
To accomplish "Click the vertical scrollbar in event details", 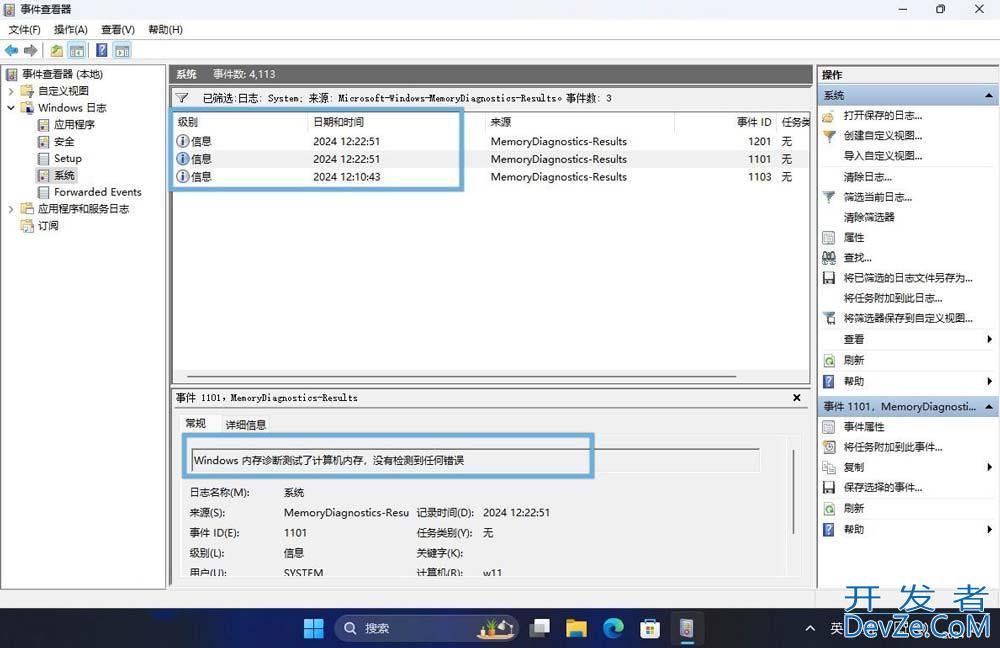I will click(793, 491).
